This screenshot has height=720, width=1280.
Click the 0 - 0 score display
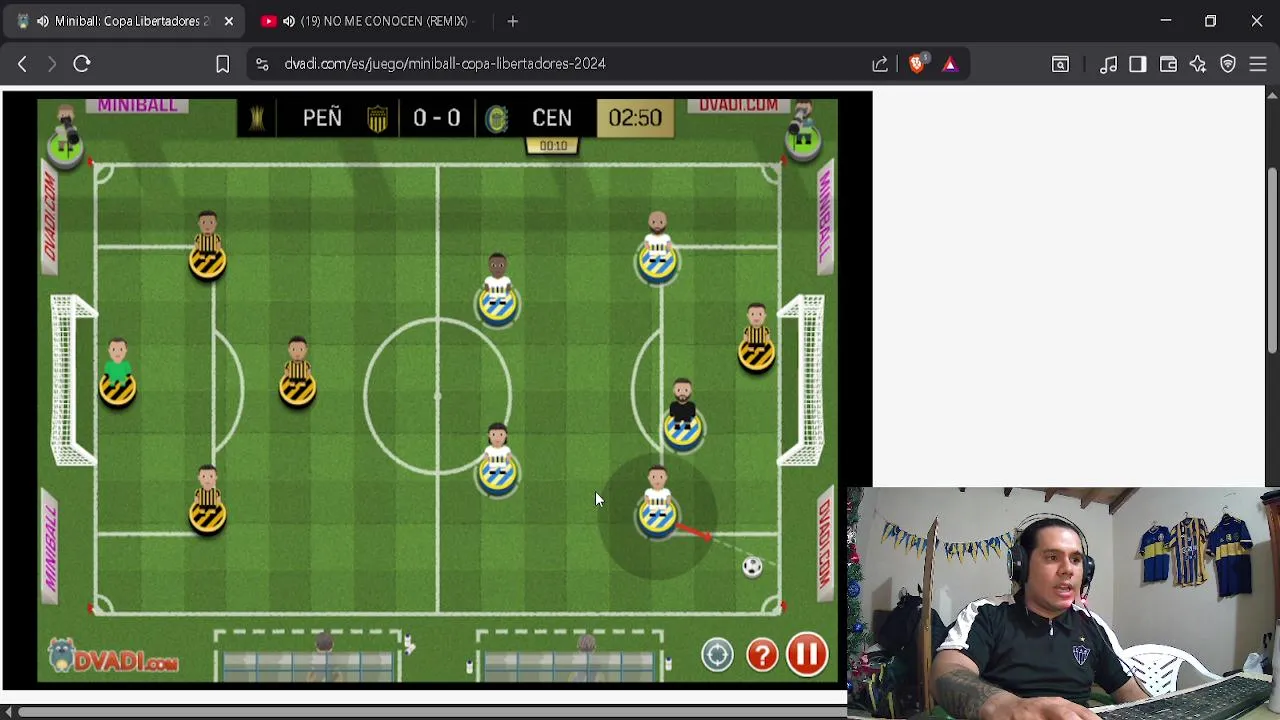[x=437, y=118]
